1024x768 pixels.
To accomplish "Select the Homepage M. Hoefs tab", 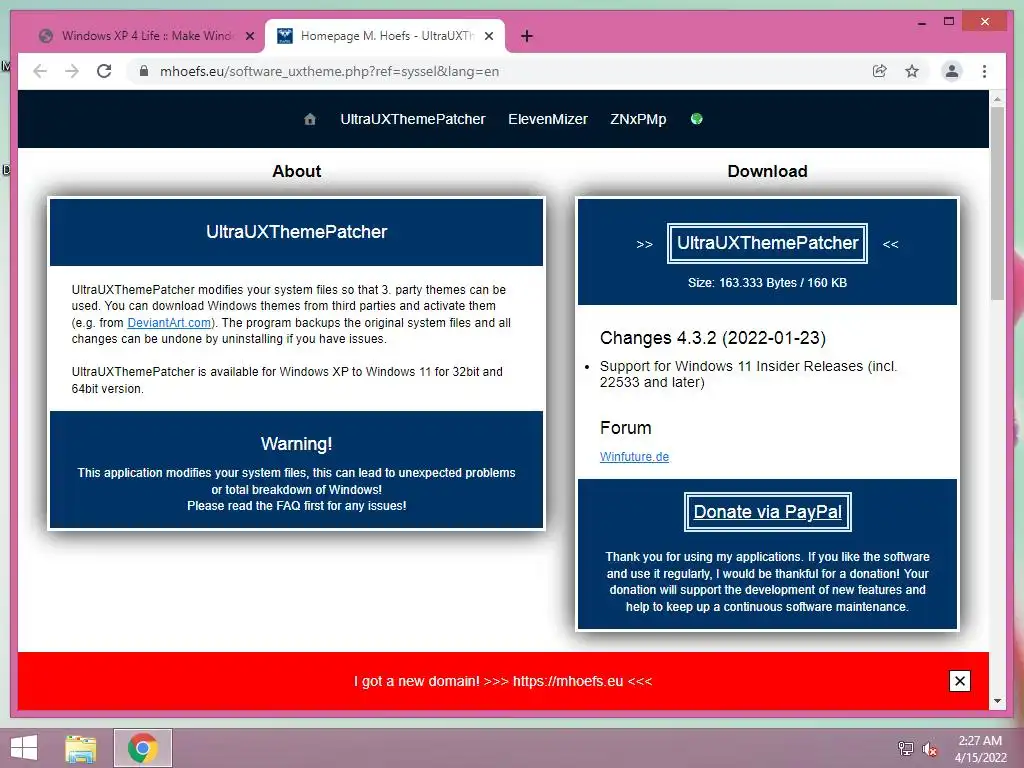I will 385,36.
